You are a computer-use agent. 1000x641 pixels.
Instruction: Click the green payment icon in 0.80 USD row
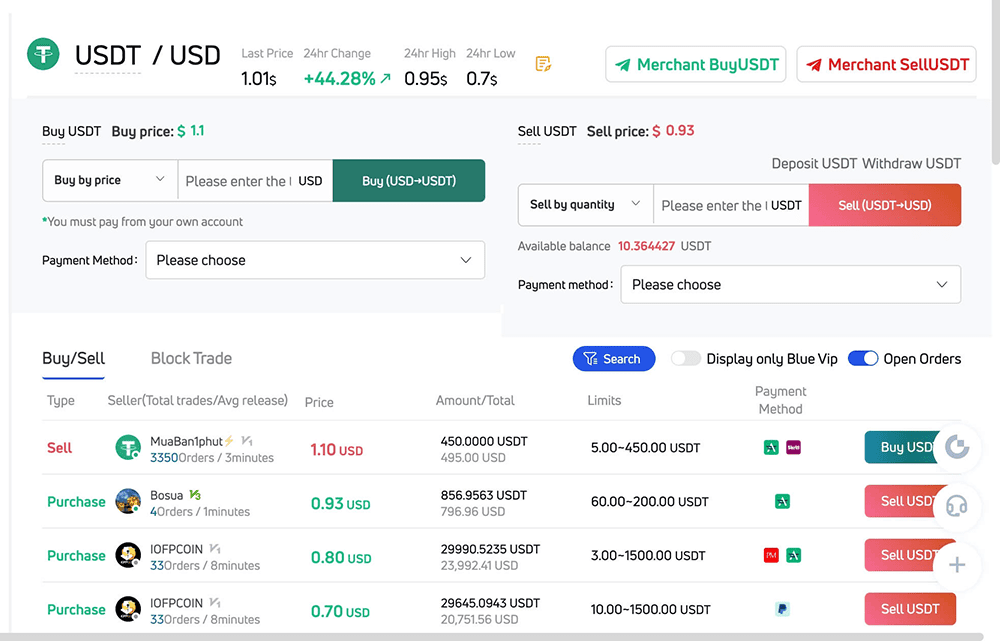coord(793,555)
